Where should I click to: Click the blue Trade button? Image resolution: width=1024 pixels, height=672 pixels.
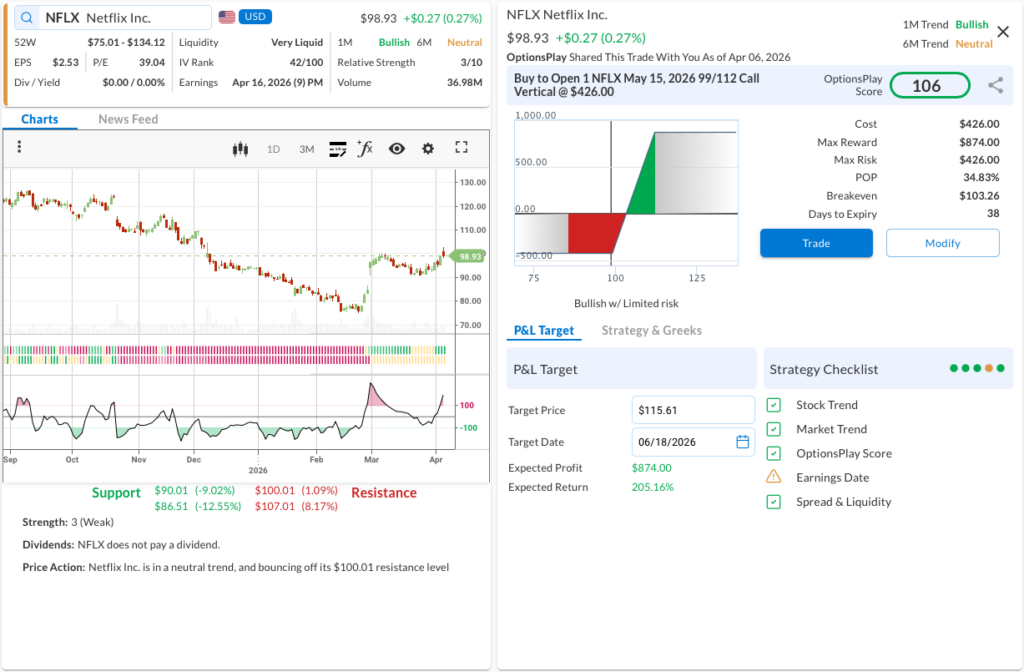click(x=816, y=243)
